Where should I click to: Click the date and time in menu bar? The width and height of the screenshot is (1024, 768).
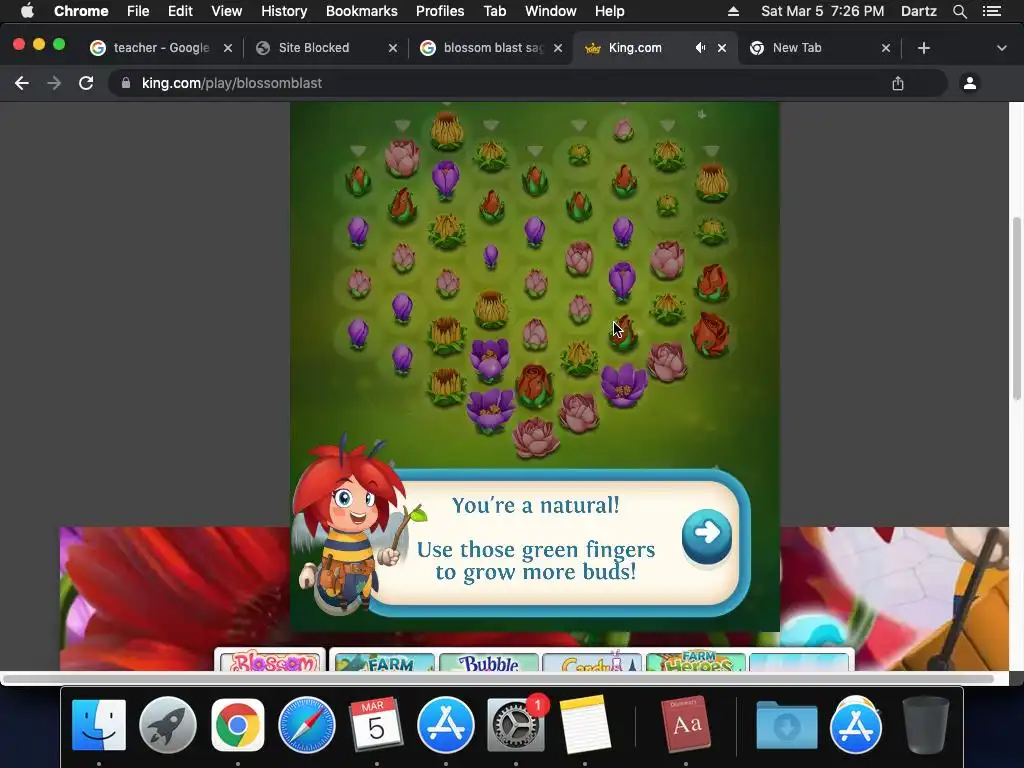coord(822,11)
